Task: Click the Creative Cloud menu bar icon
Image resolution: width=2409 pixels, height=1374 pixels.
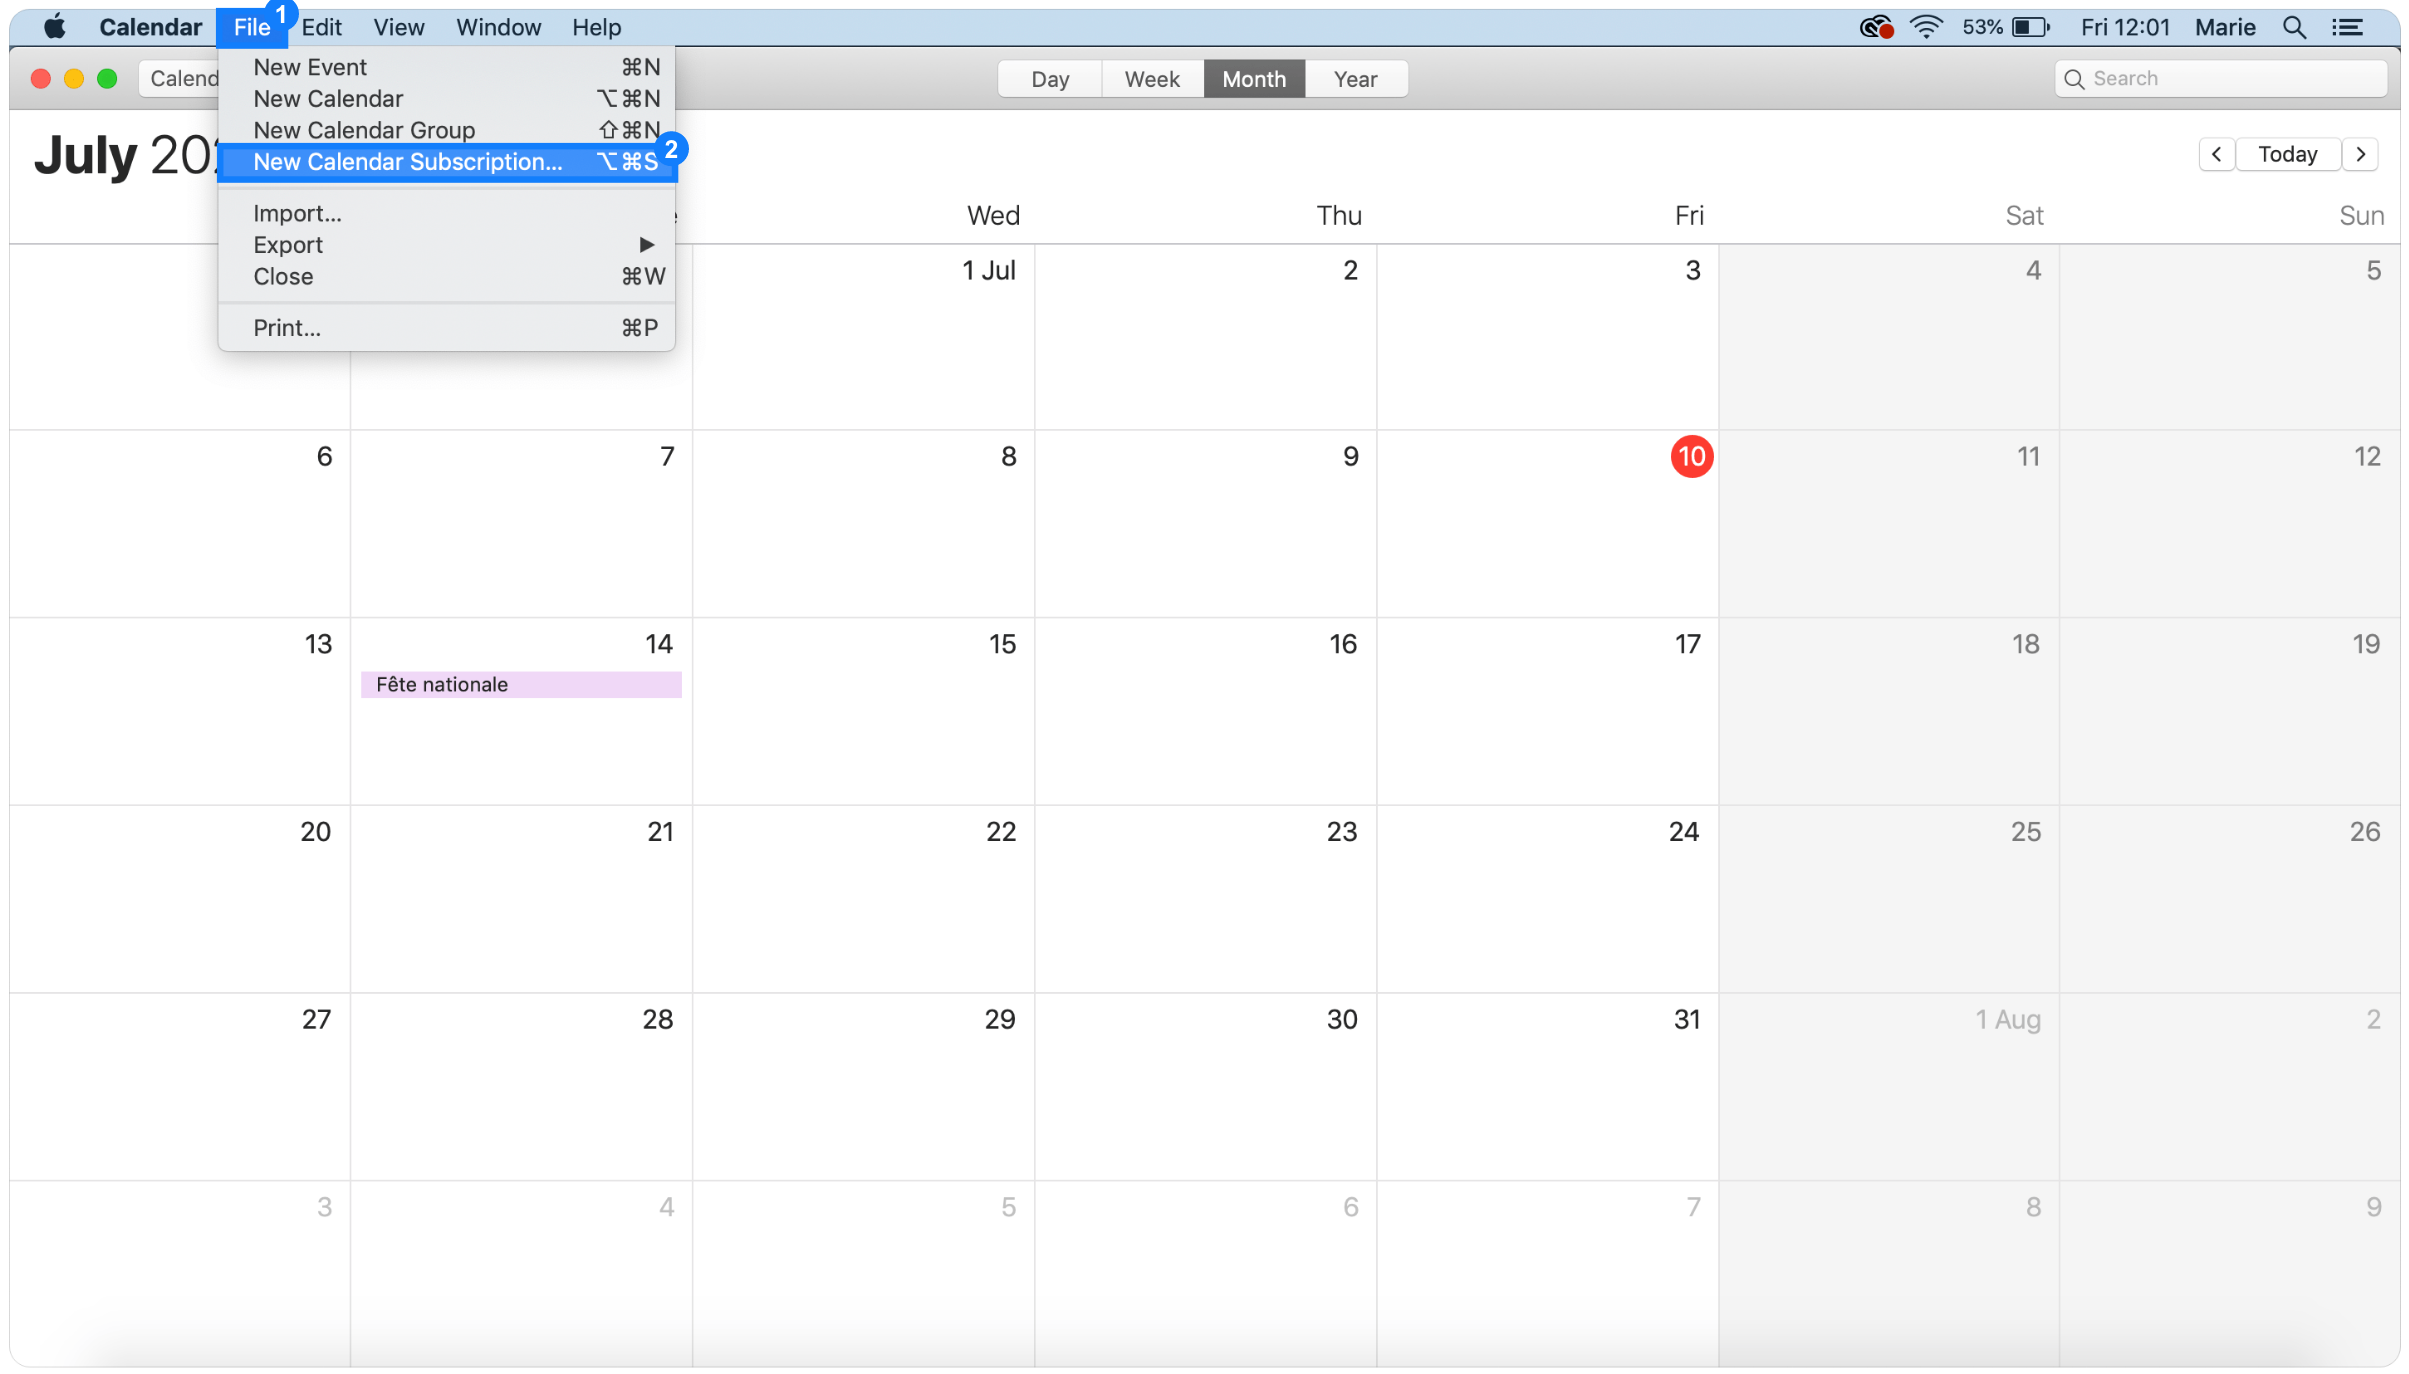Action: point(1877,27)
